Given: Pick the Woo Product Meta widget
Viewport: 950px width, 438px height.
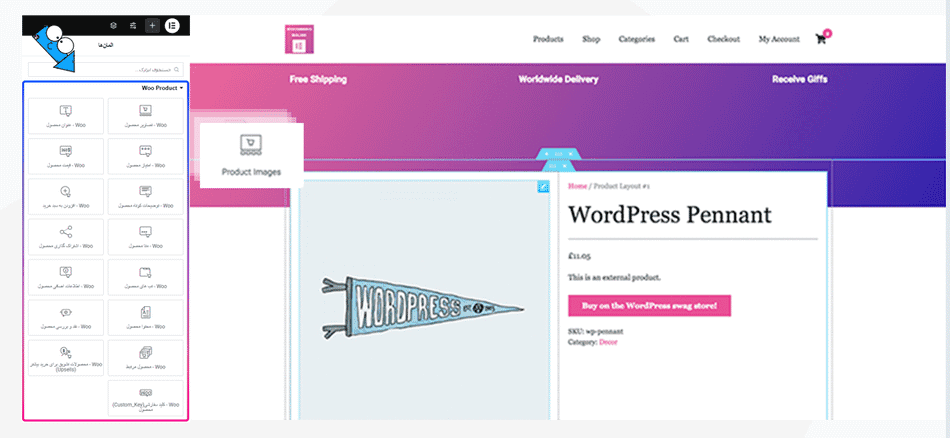Looking at the screenshot, I should pyautogui.click(x=145, y=237).
